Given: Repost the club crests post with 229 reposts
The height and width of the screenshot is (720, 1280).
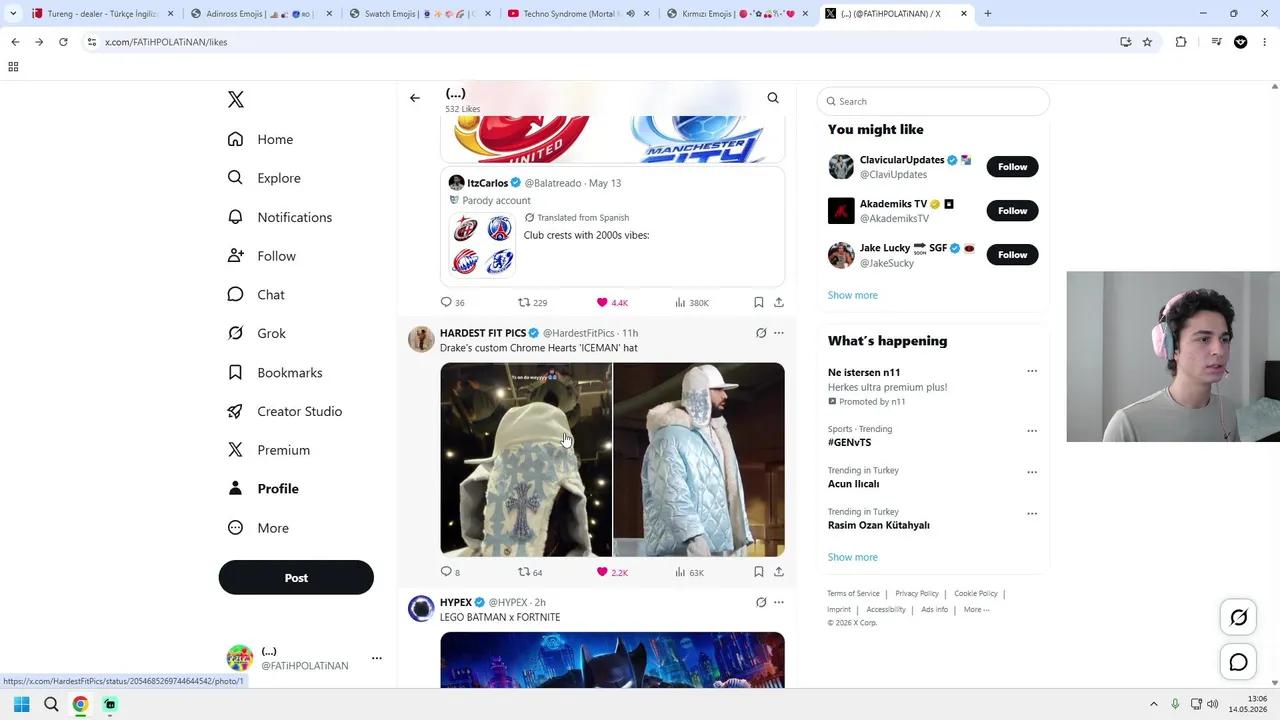Looking at the screenshot, I should click(x=524, y=302).
